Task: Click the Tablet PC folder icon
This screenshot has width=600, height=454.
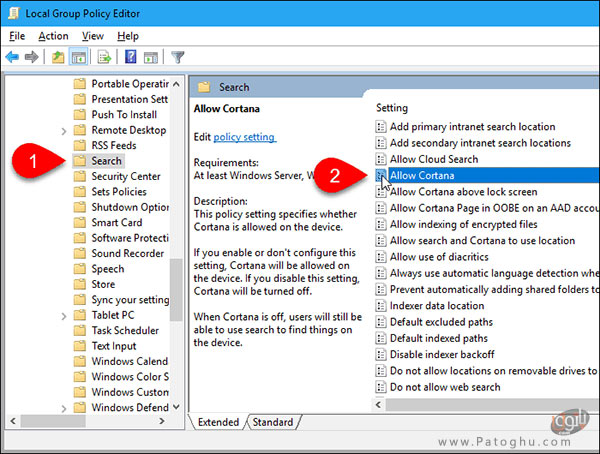Action: pyautogui.click(x=80, y=315)
